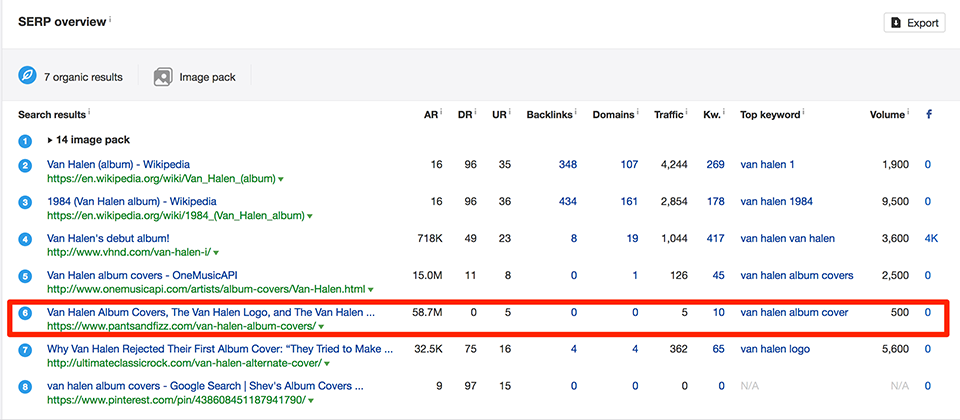Click top keyword 'van halen logo'
960x420 pixels.
(x=775, y=349)
